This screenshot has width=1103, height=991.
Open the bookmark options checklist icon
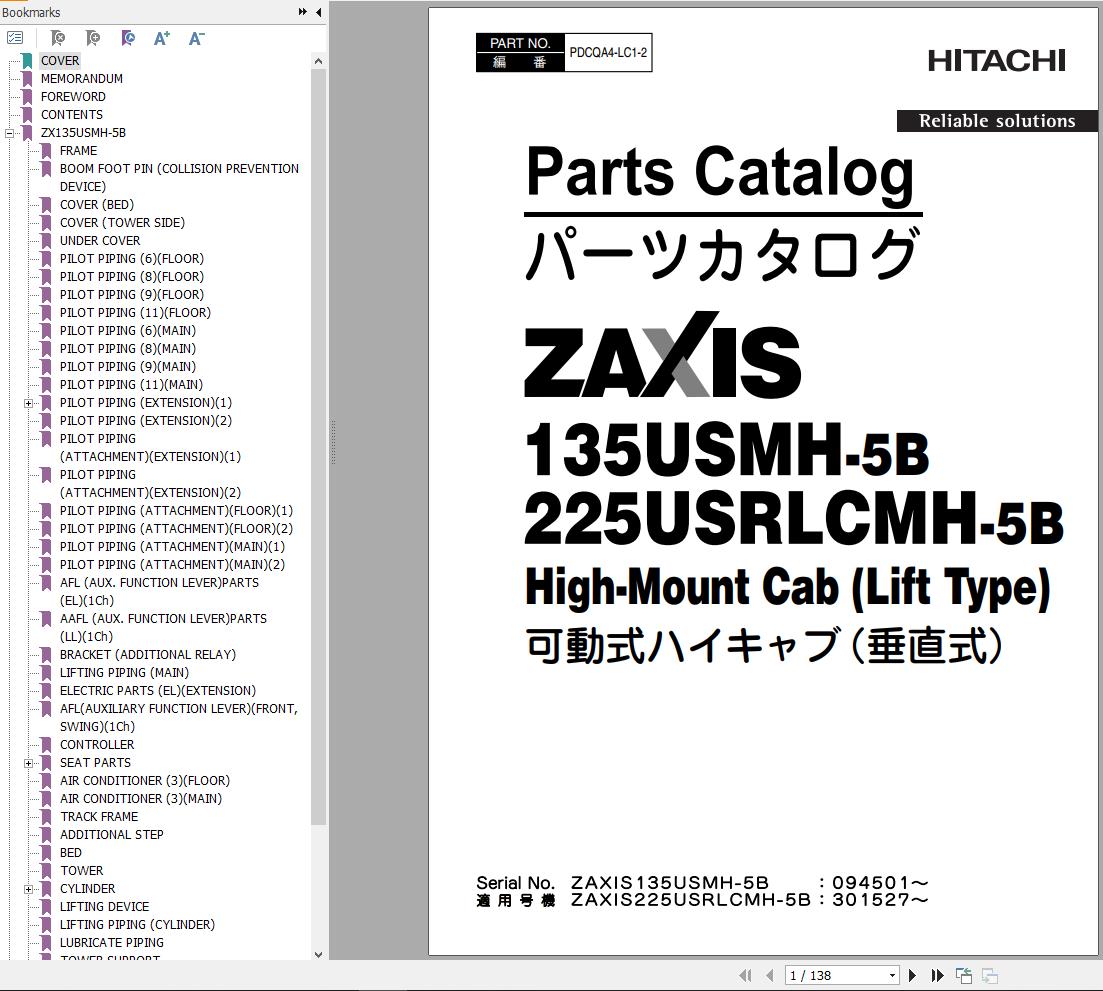pyautogui.click(x=15, y=38)
